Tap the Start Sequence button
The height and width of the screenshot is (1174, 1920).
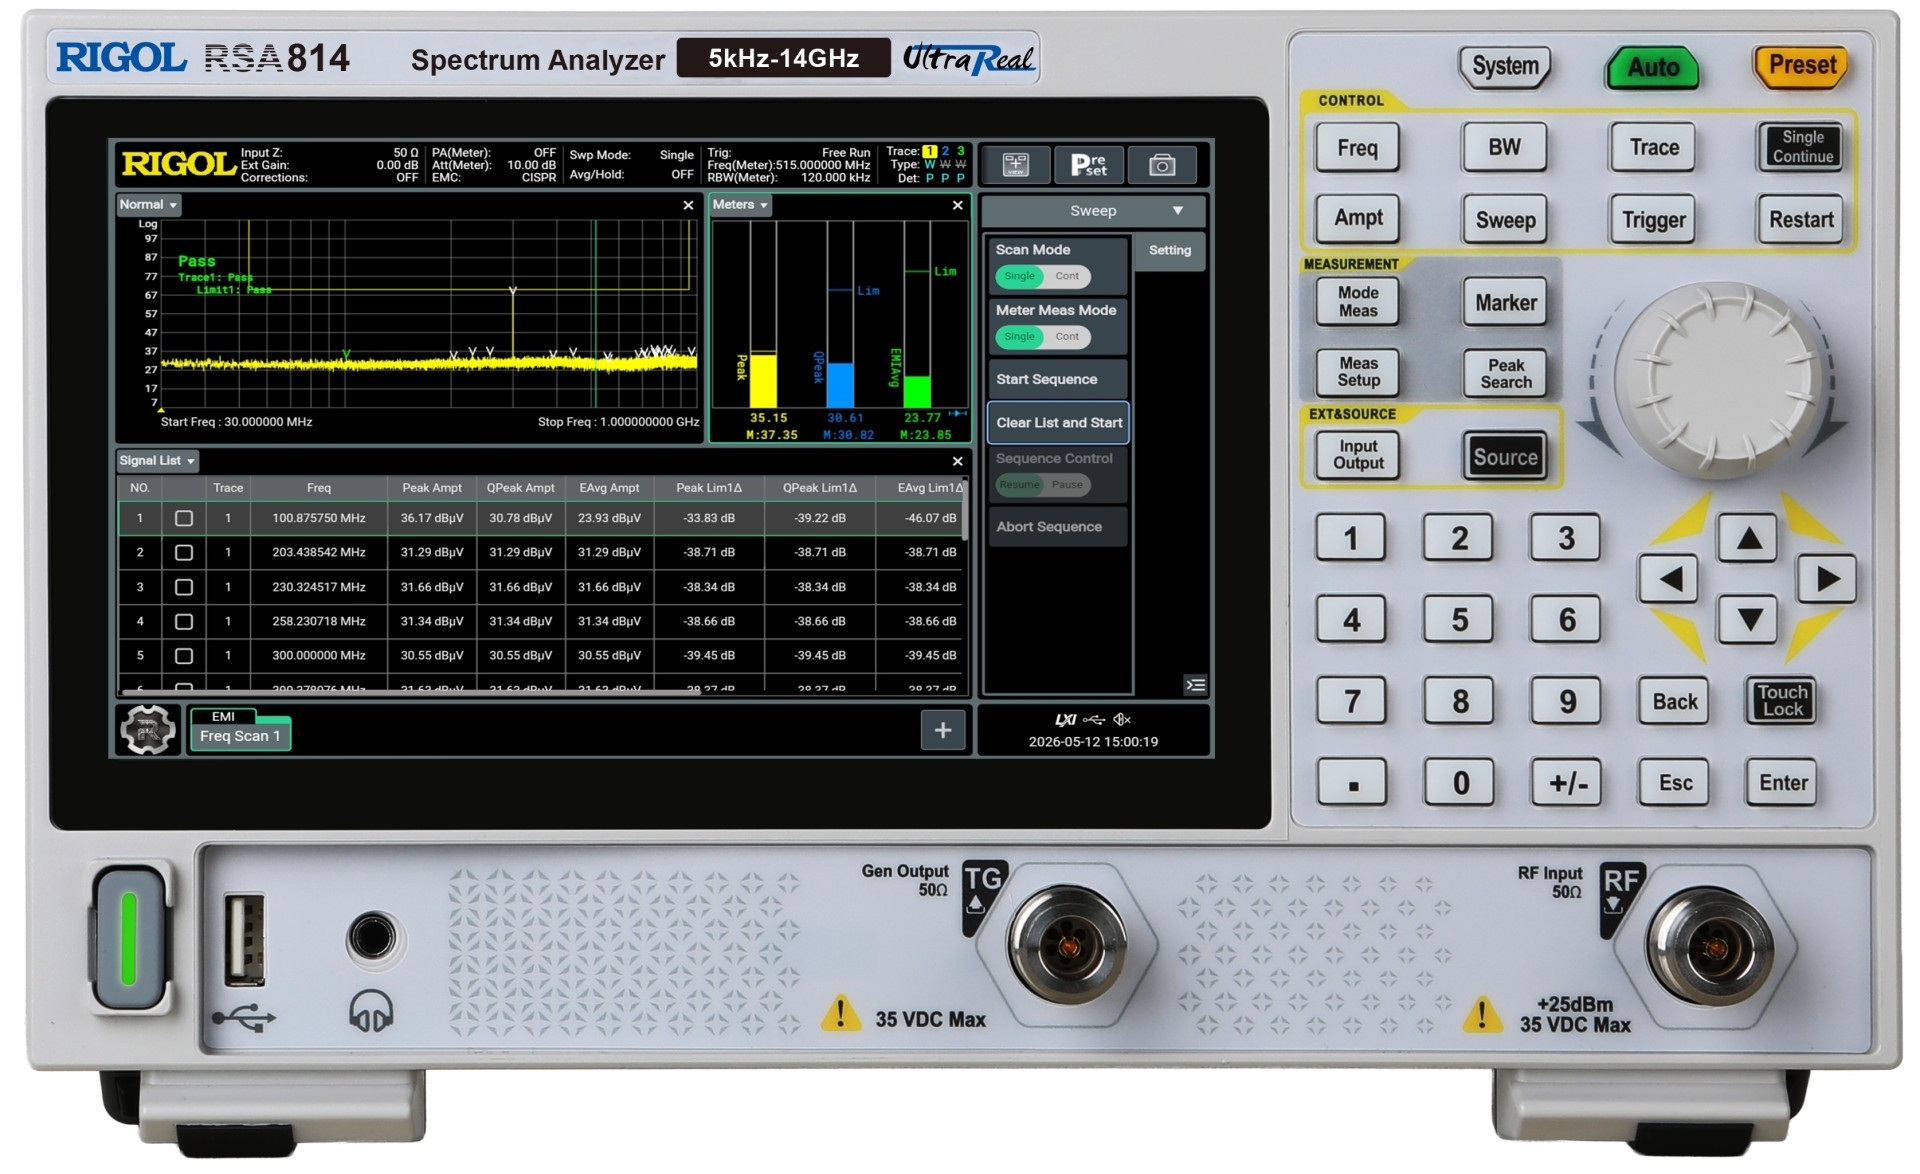[1058, 380]
